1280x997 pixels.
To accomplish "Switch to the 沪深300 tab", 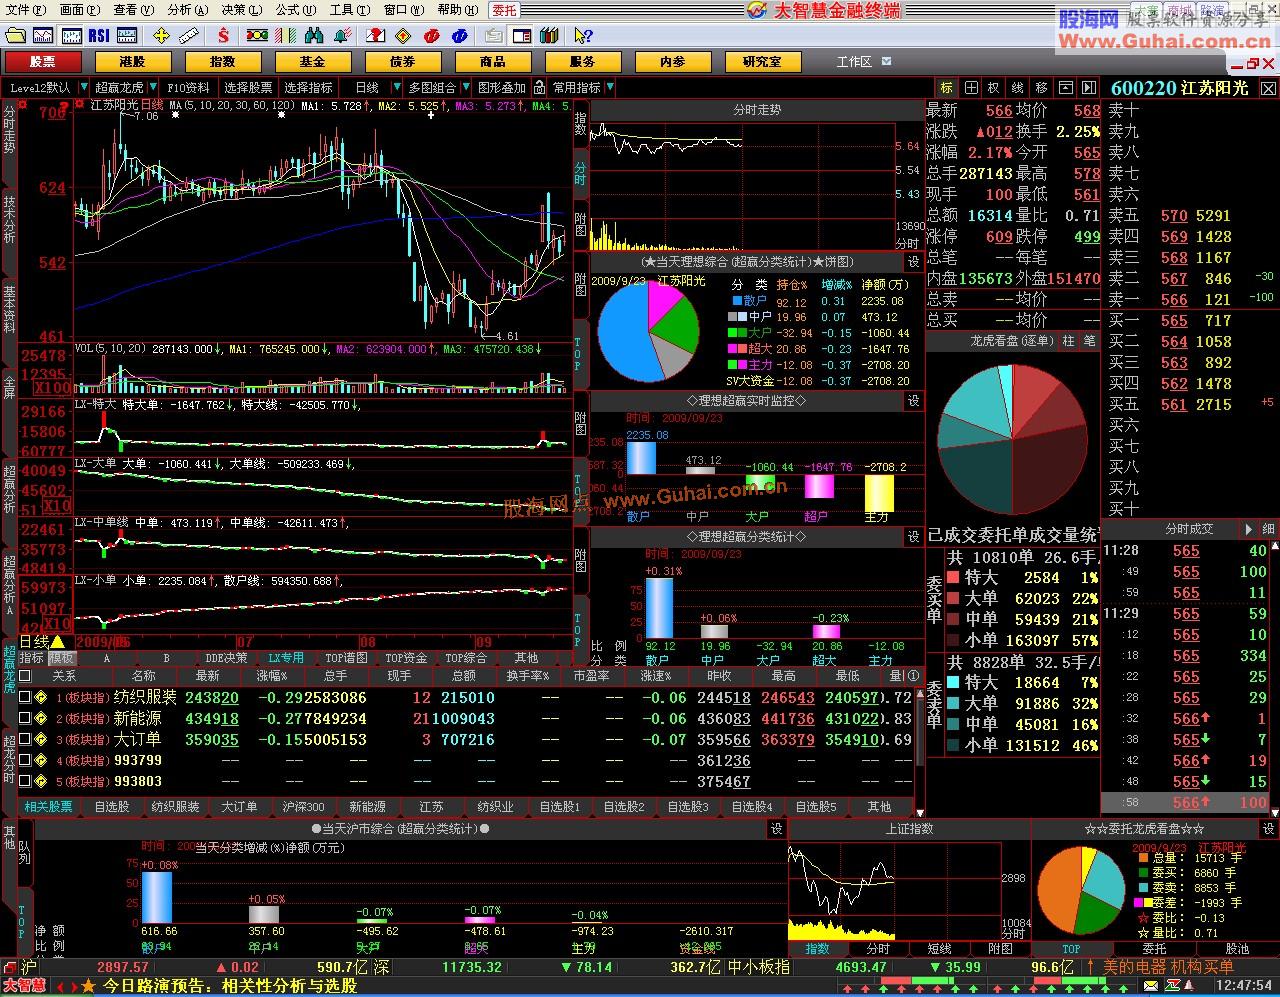I will [304, 807].
